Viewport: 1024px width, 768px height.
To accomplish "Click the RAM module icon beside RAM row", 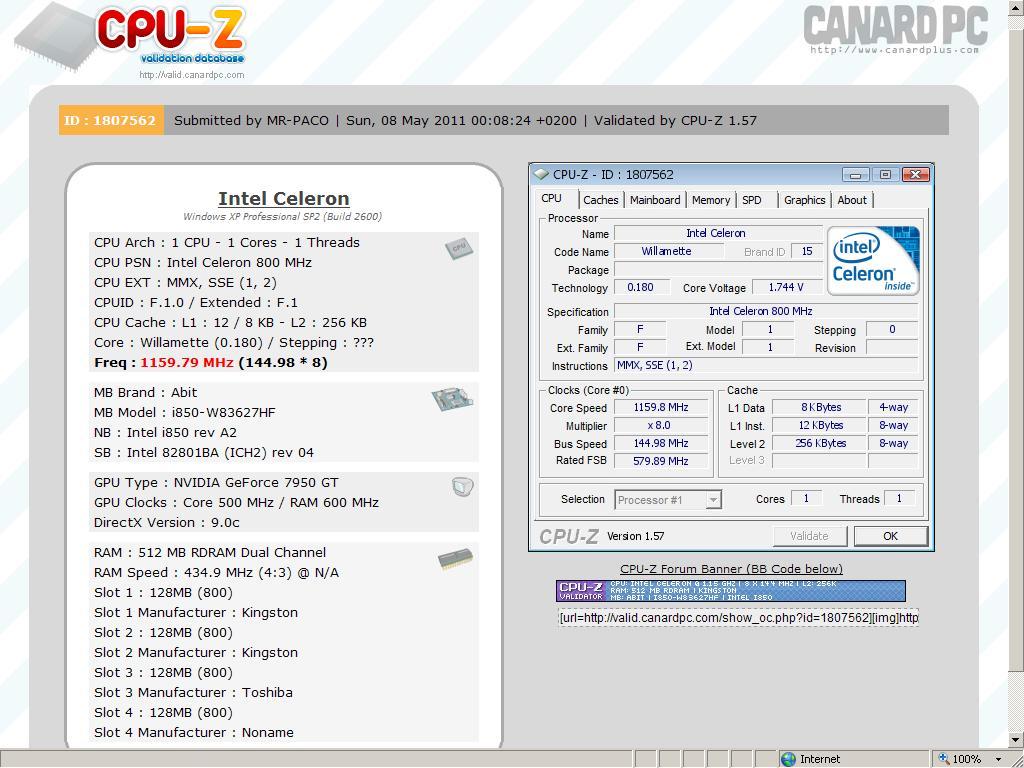I will click(455, 559).
